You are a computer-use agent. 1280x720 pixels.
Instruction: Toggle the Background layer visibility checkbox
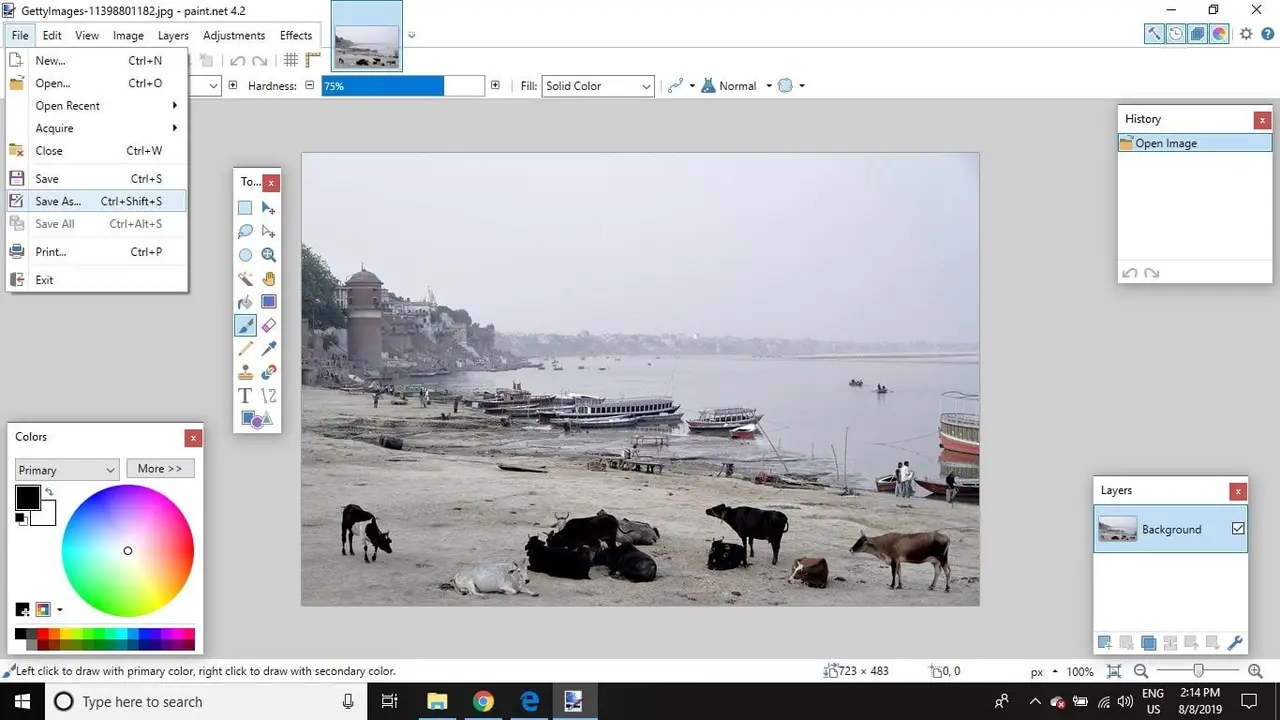[1238, 529]
